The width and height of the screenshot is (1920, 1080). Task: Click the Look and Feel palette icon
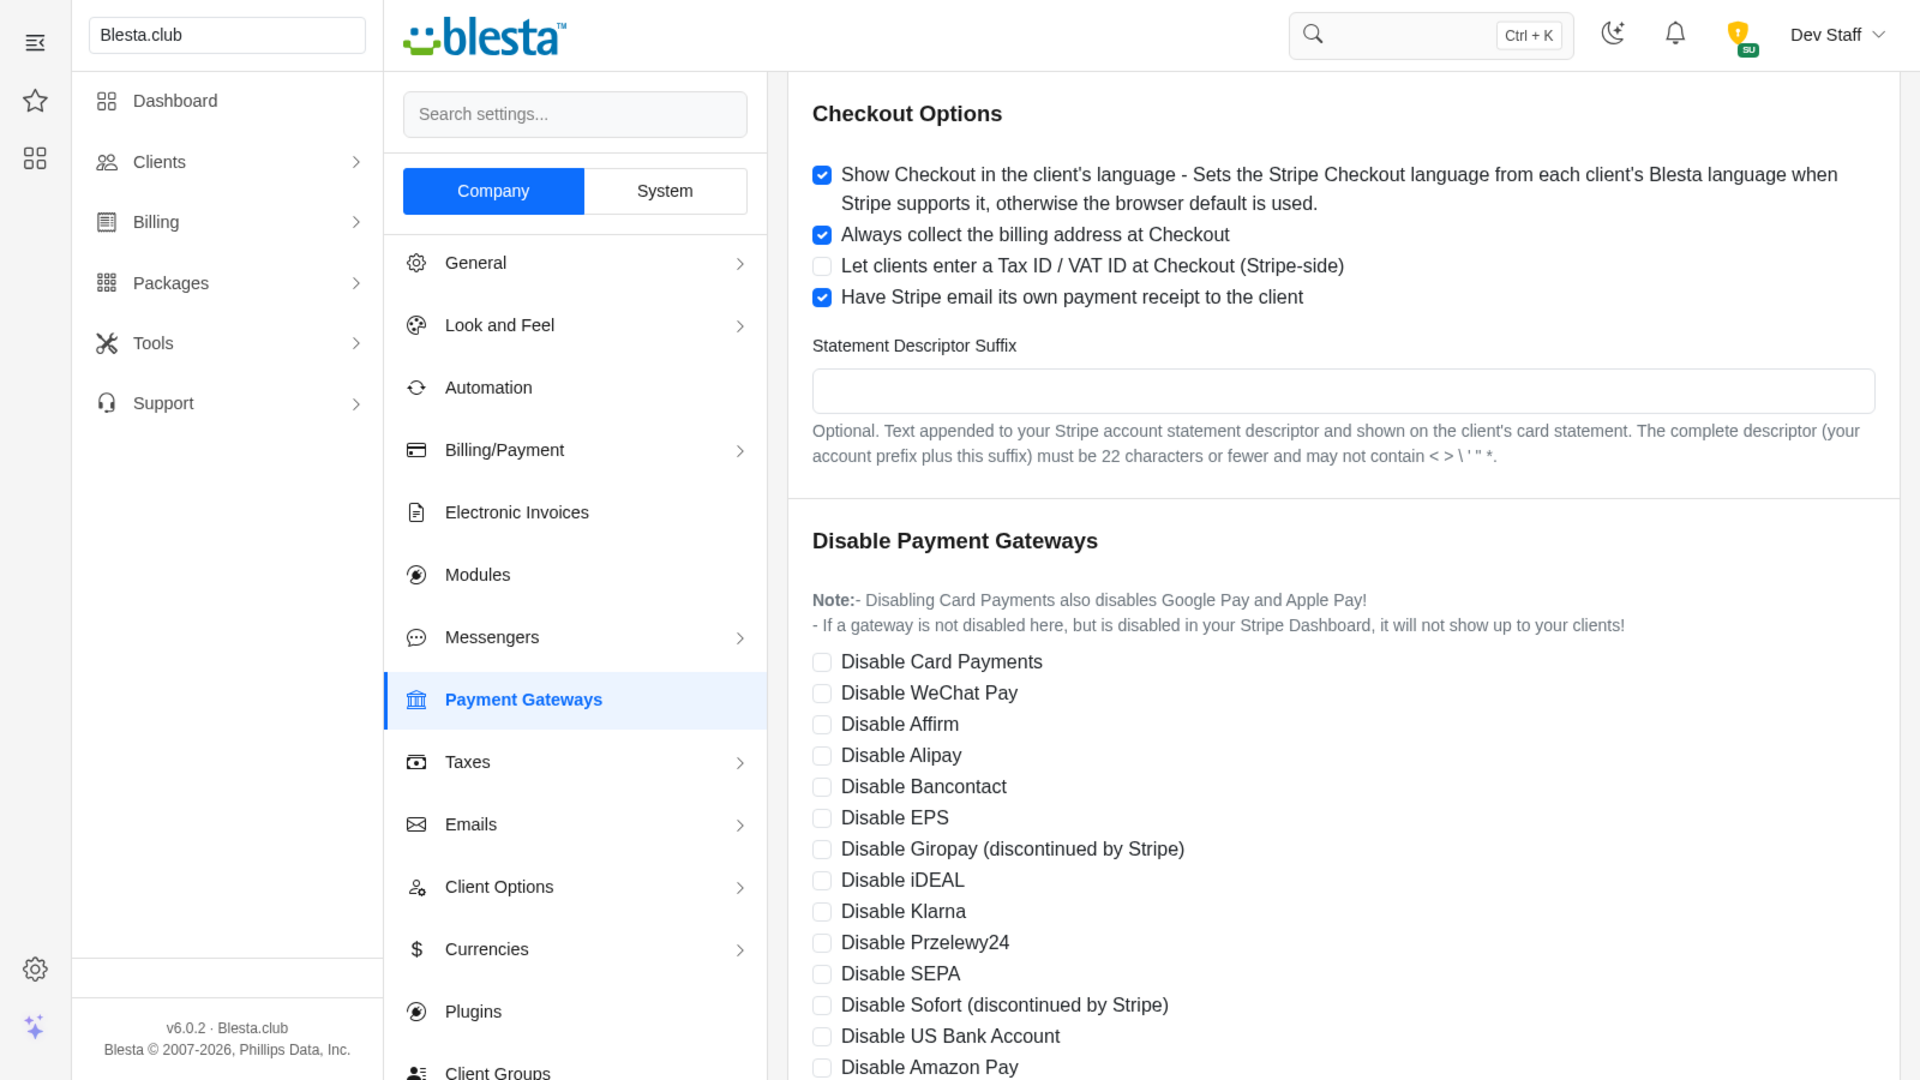(x=416, y=325)
